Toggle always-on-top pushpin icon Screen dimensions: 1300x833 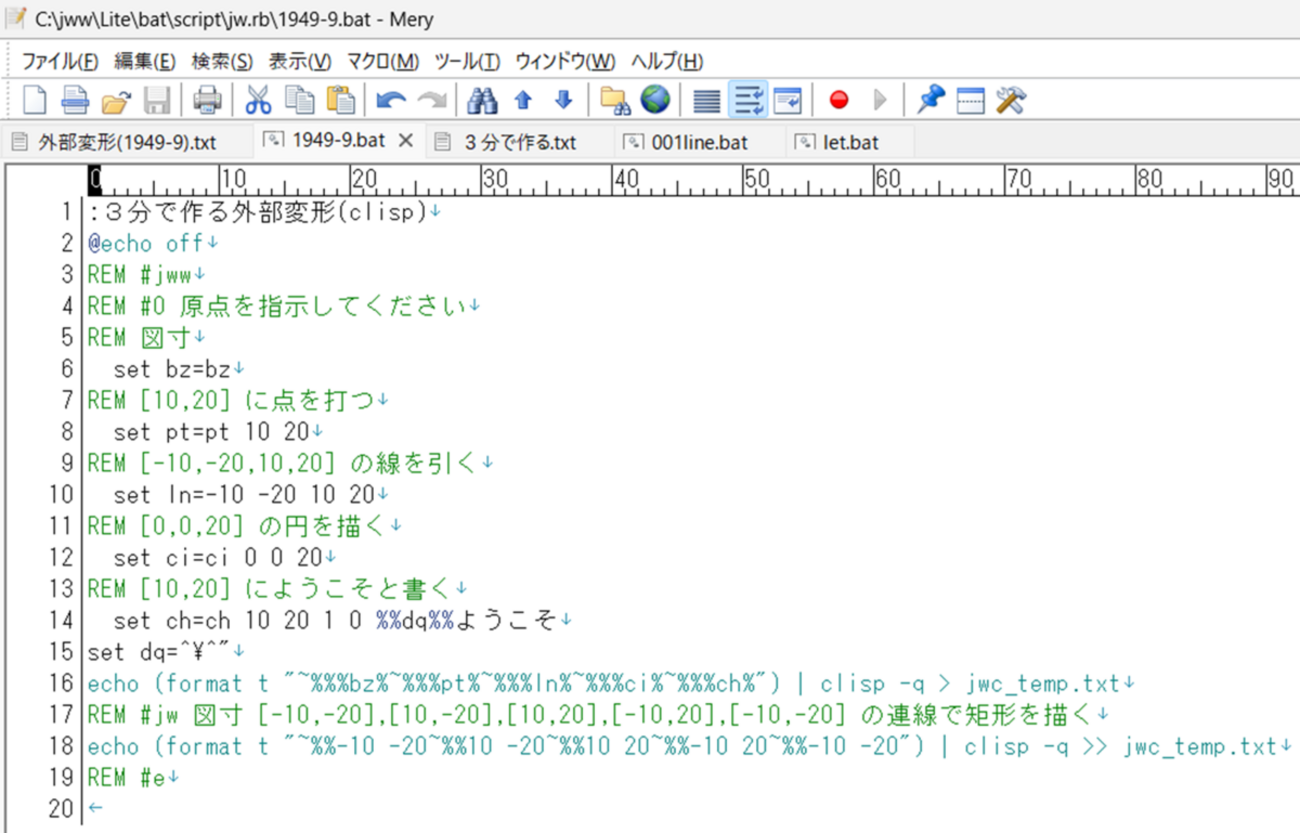point(930,100)
